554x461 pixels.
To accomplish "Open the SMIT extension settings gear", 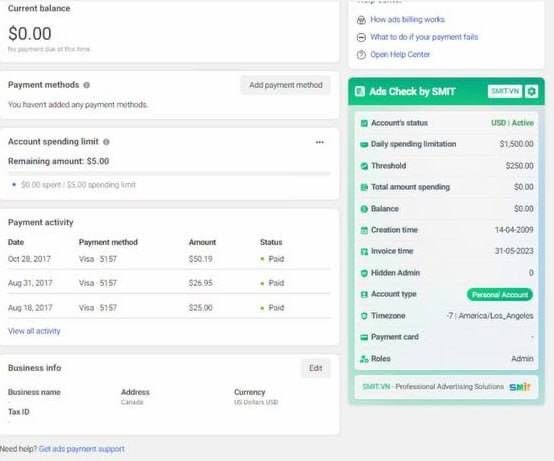I will tap(531, 91).
